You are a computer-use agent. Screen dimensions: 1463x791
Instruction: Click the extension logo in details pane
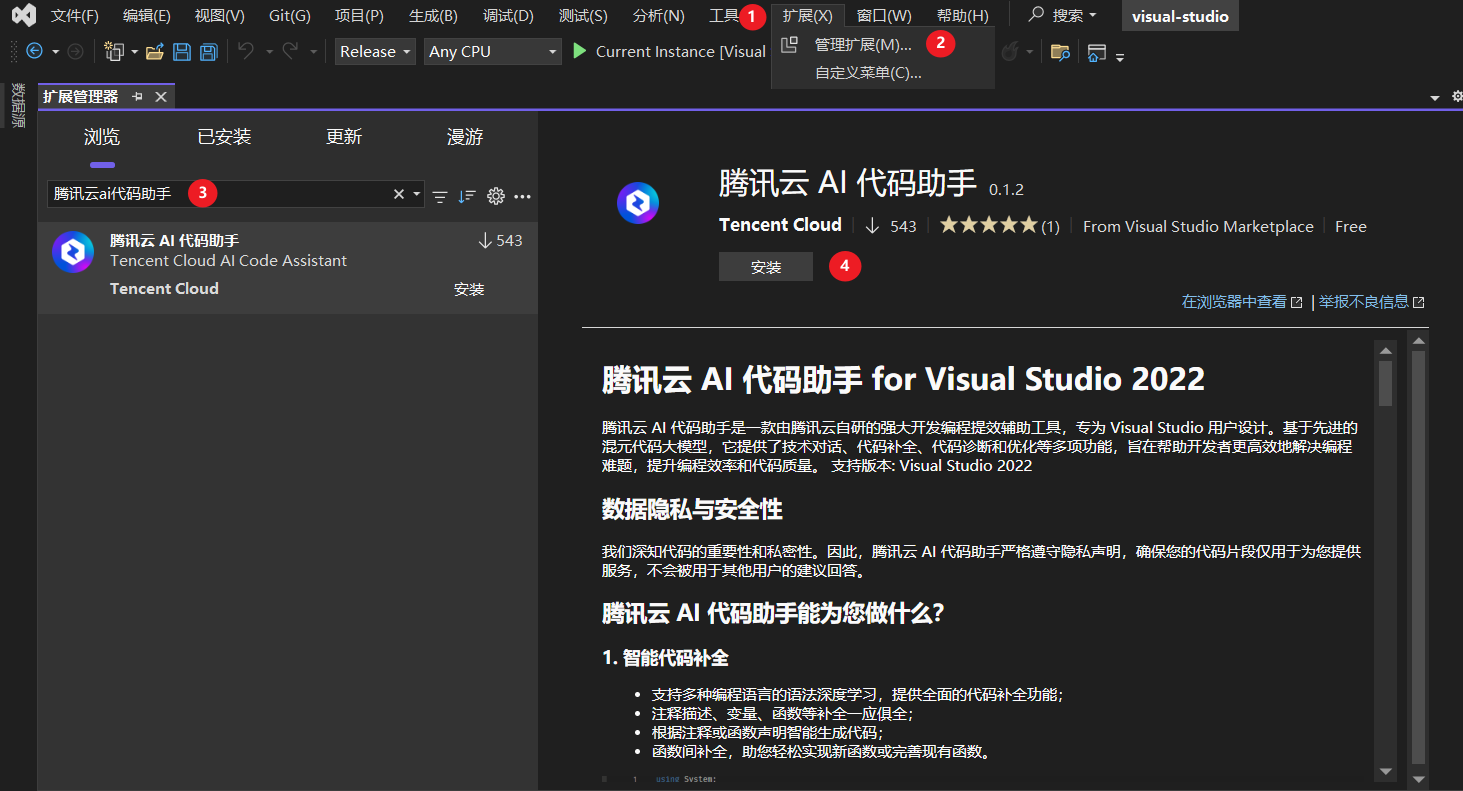[x=638, y=204]
